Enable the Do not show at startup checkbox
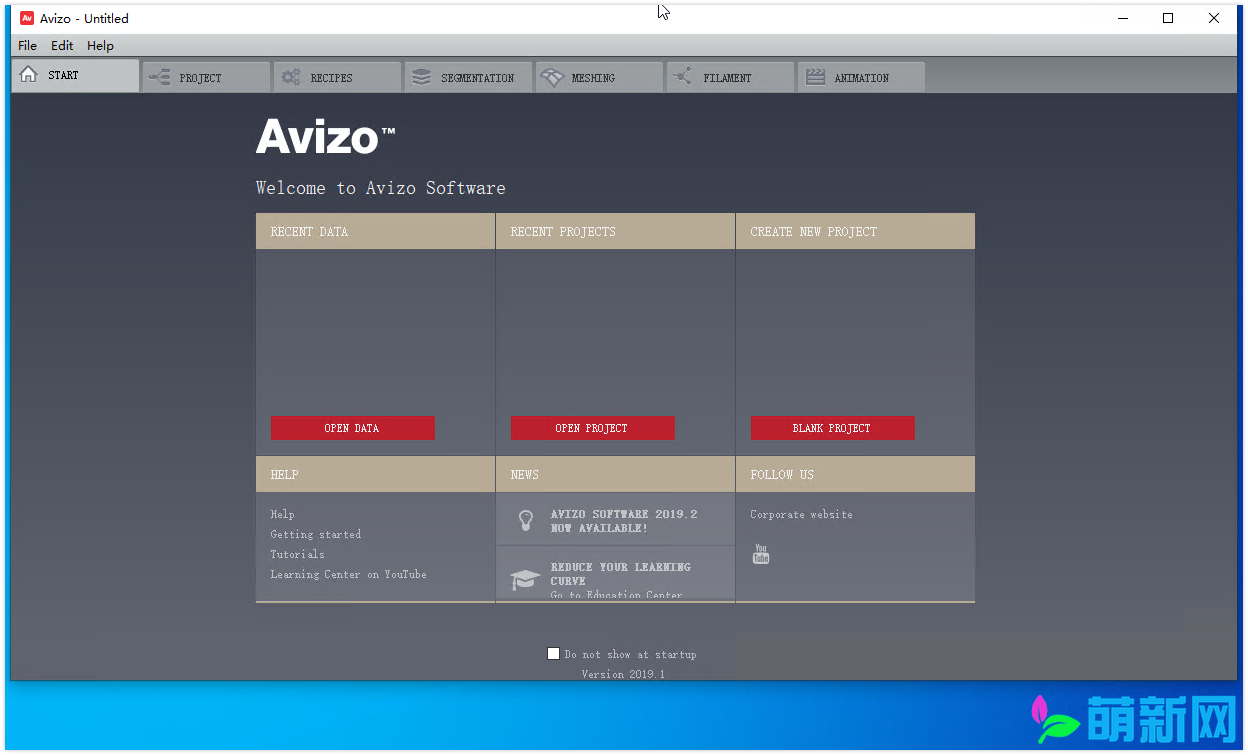1248x755 pixels. 554,654
